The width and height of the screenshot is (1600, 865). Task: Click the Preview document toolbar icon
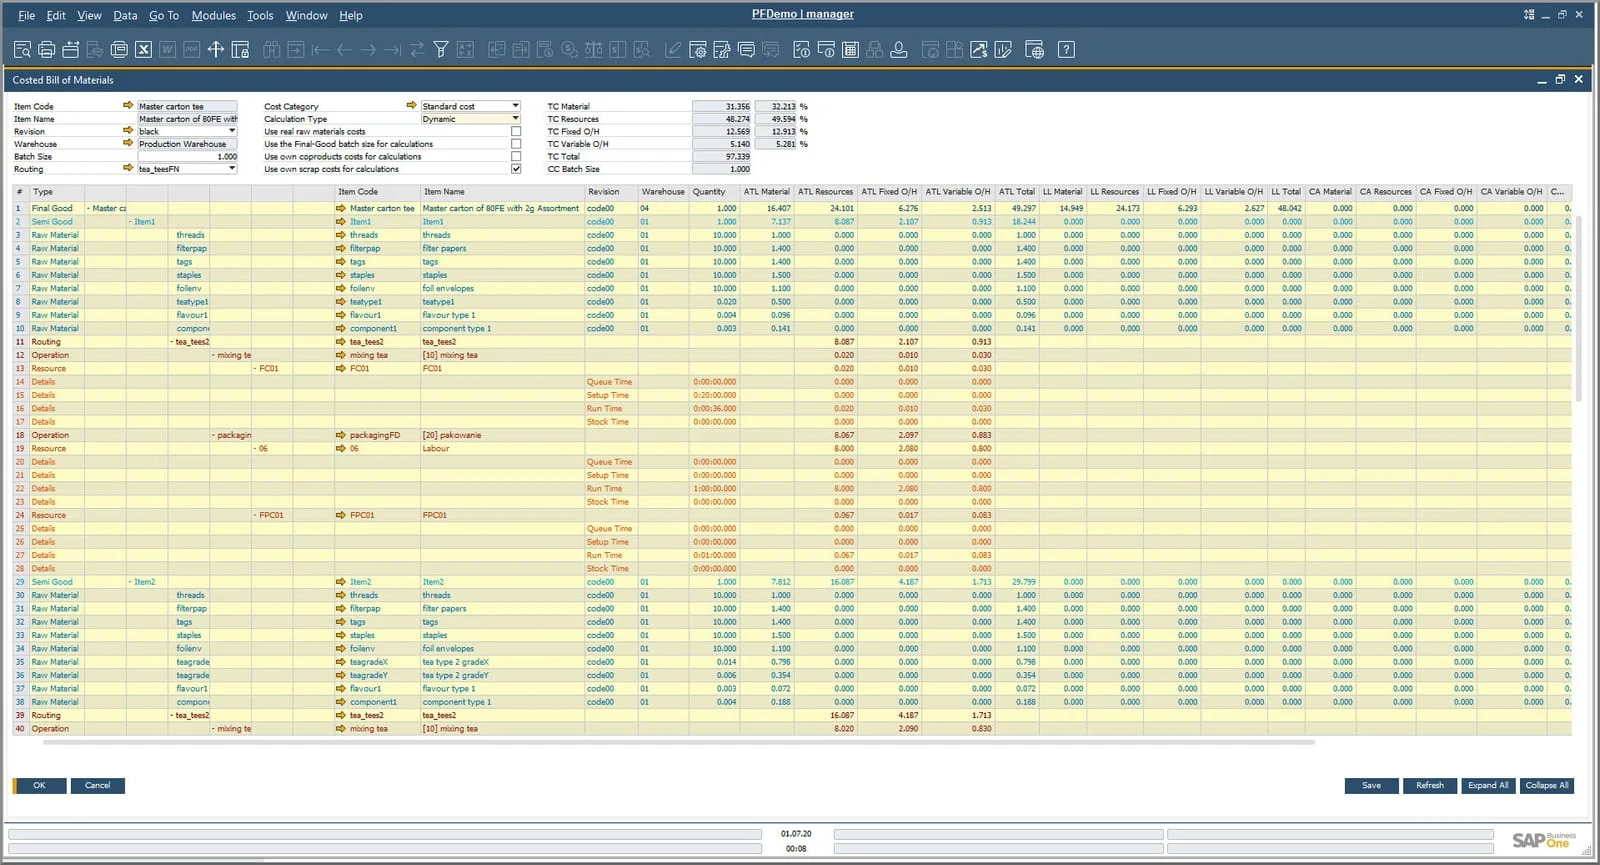(22, 49)
